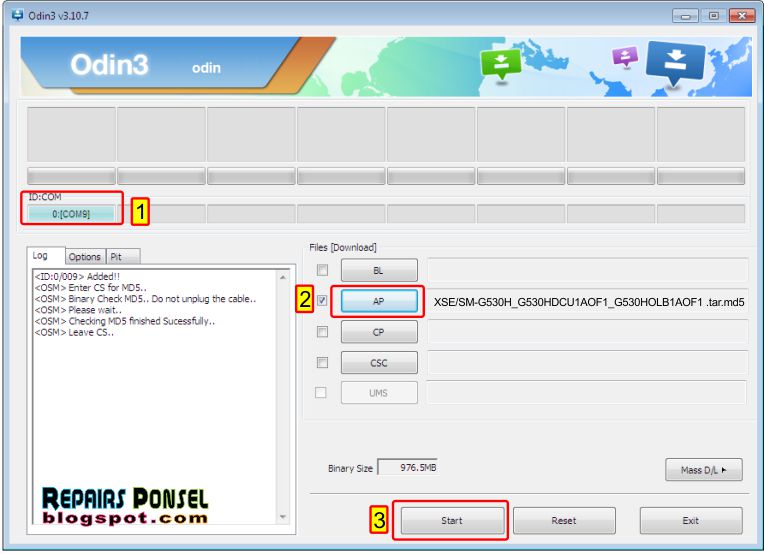Tick the BL file checkbox
The height and width of the screenshot is (554, 764).
click(322, 270)
